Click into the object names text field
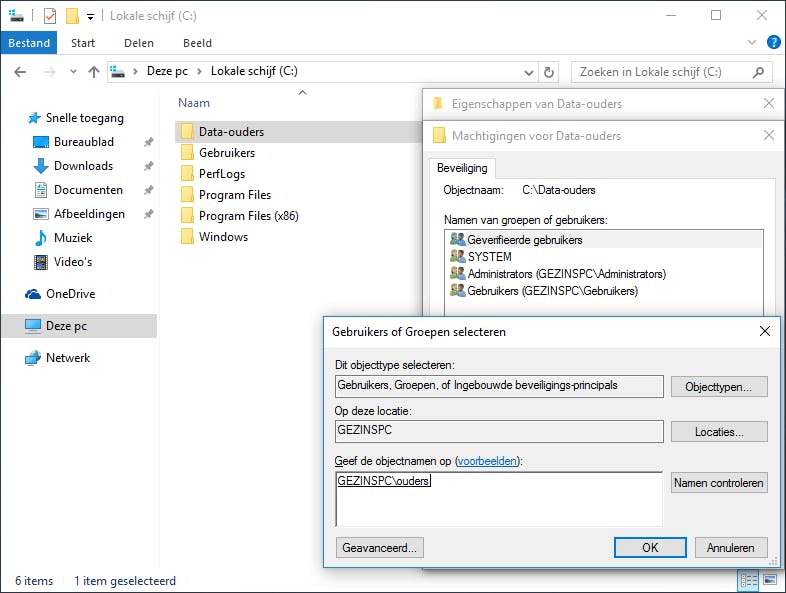 point(498,498)
